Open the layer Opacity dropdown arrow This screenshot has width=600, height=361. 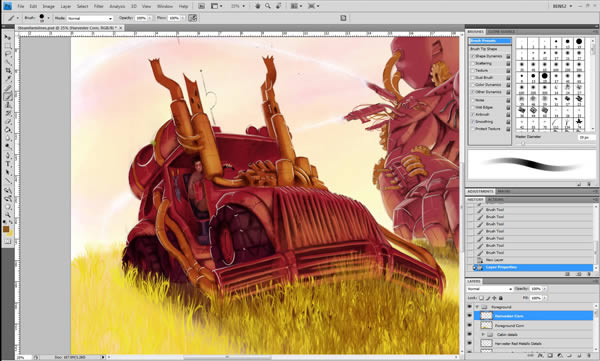(545, 289)
